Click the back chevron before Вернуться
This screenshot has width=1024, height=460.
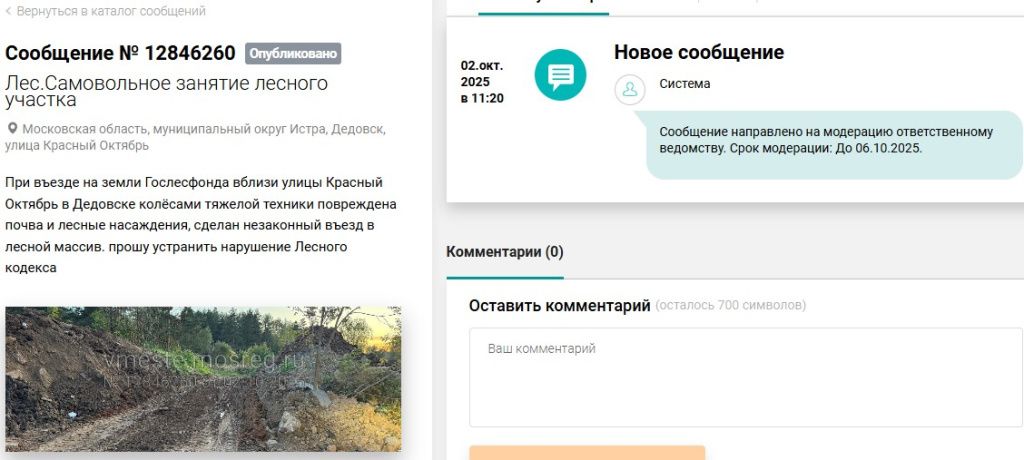point(9,11)
